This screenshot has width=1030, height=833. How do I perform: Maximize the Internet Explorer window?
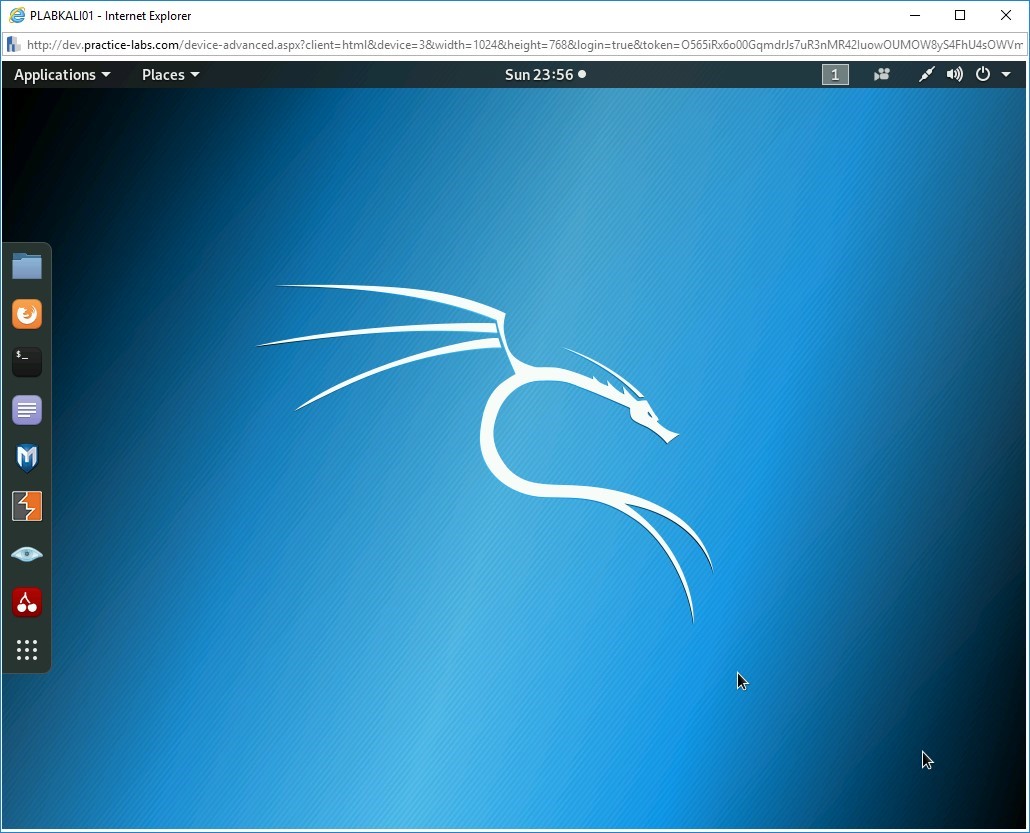[x=960, y=15]
